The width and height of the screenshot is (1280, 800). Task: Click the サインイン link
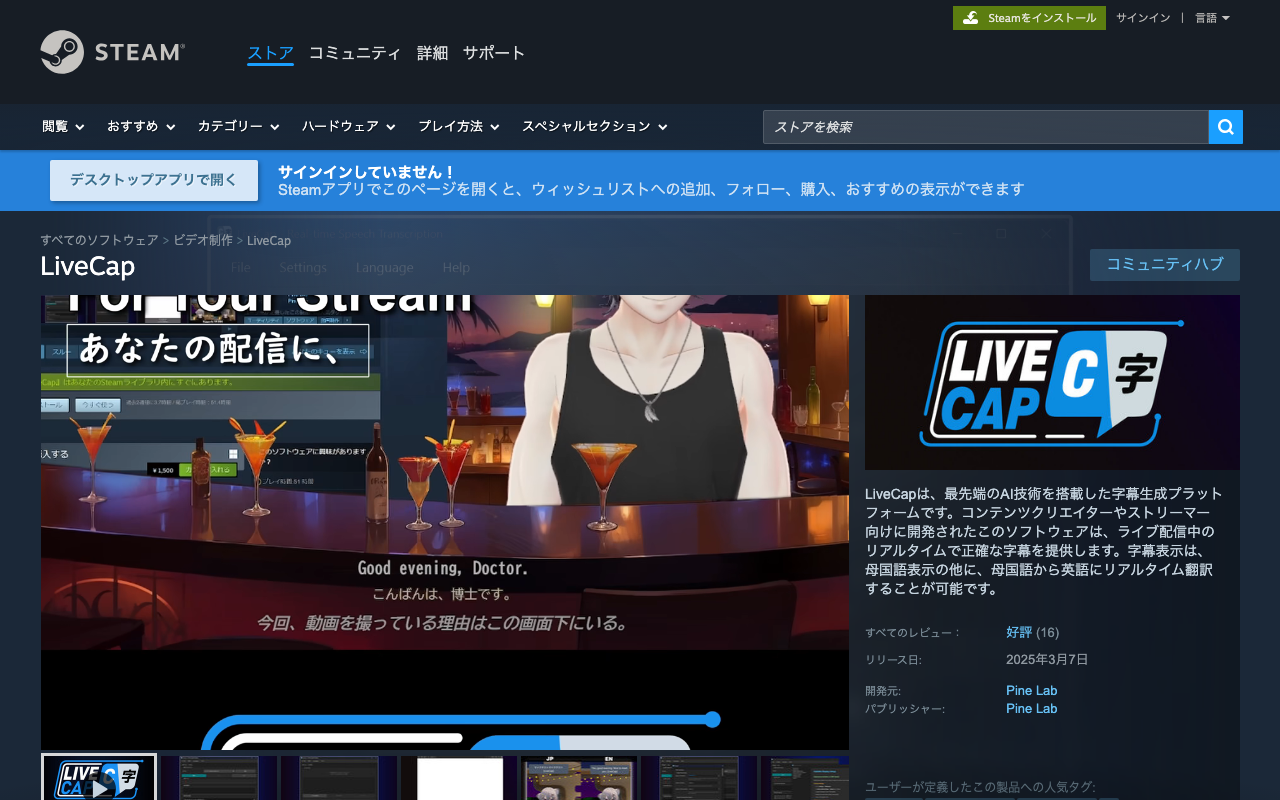click(x=1143, y=18)
